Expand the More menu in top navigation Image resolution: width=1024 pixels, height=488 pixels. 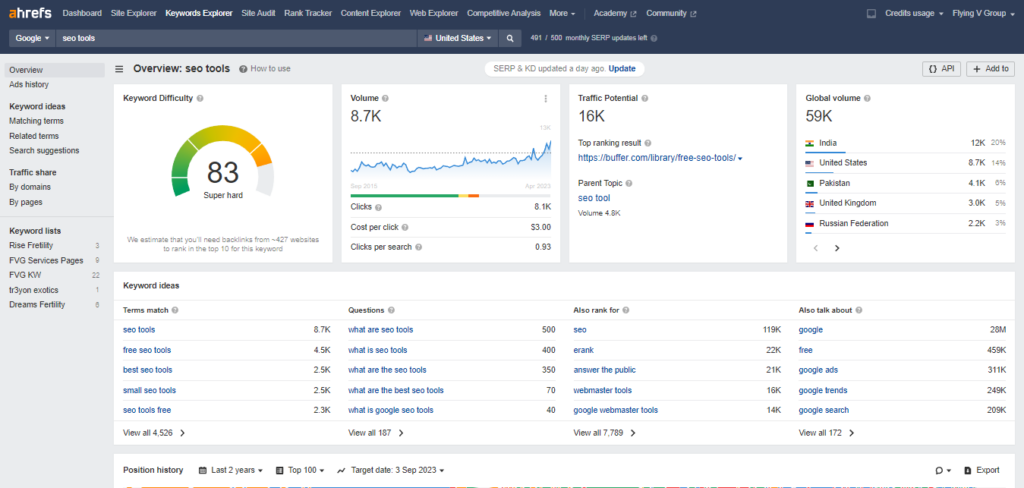tap(562, 13)
